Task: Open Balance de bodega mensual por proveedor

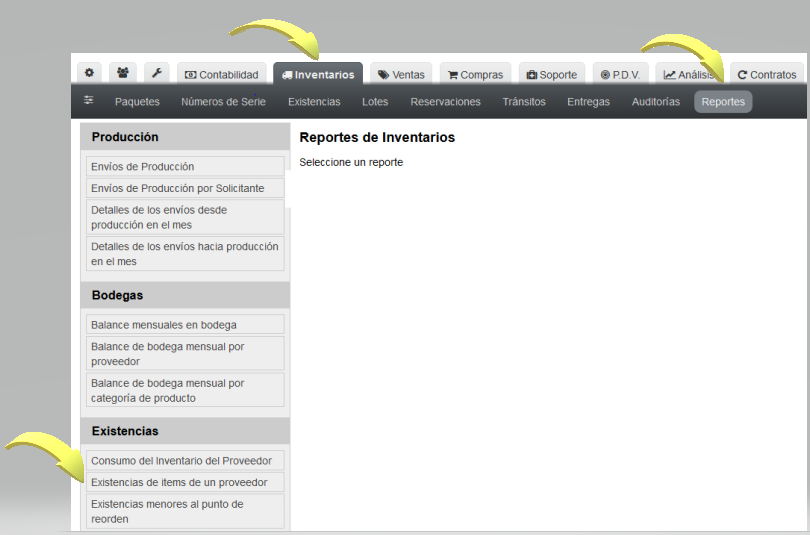Action: [x=185, y=354]
